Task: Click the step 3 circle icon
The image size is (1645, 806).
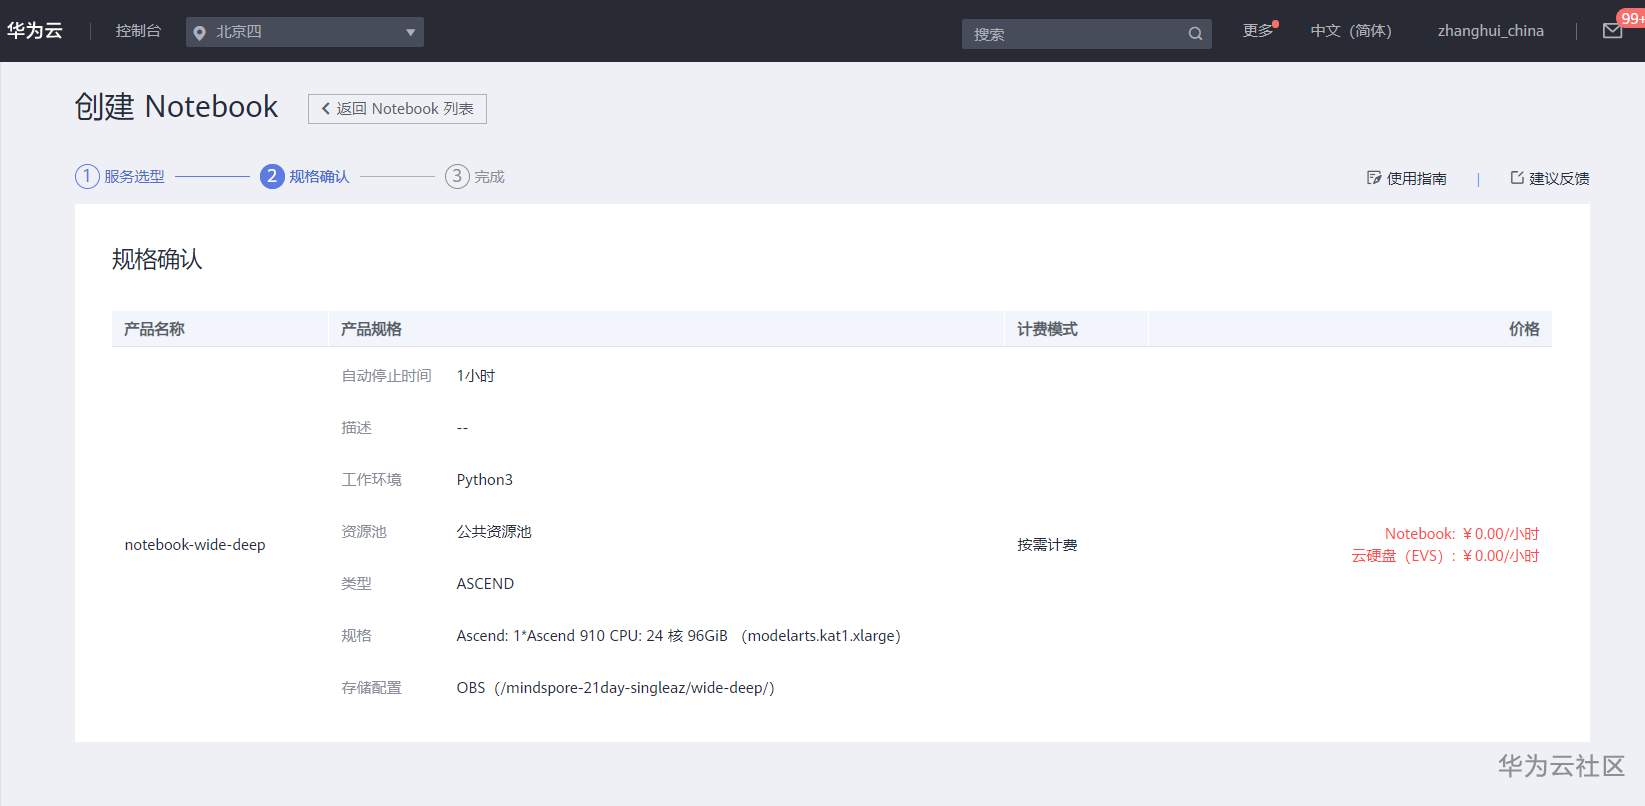Action: 457,176
